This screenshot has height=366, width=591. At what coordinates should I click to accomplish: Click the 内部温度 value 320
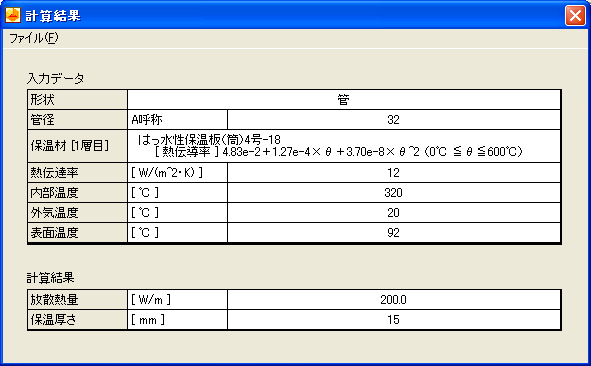tap(394, 193)
